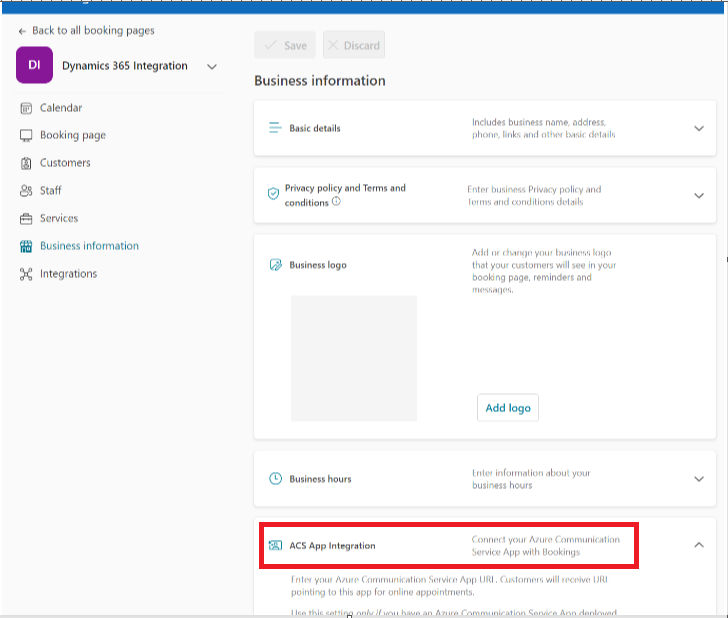Click the Discard button
The height and width of the screenshot is (618, 728).
[354, 45]
